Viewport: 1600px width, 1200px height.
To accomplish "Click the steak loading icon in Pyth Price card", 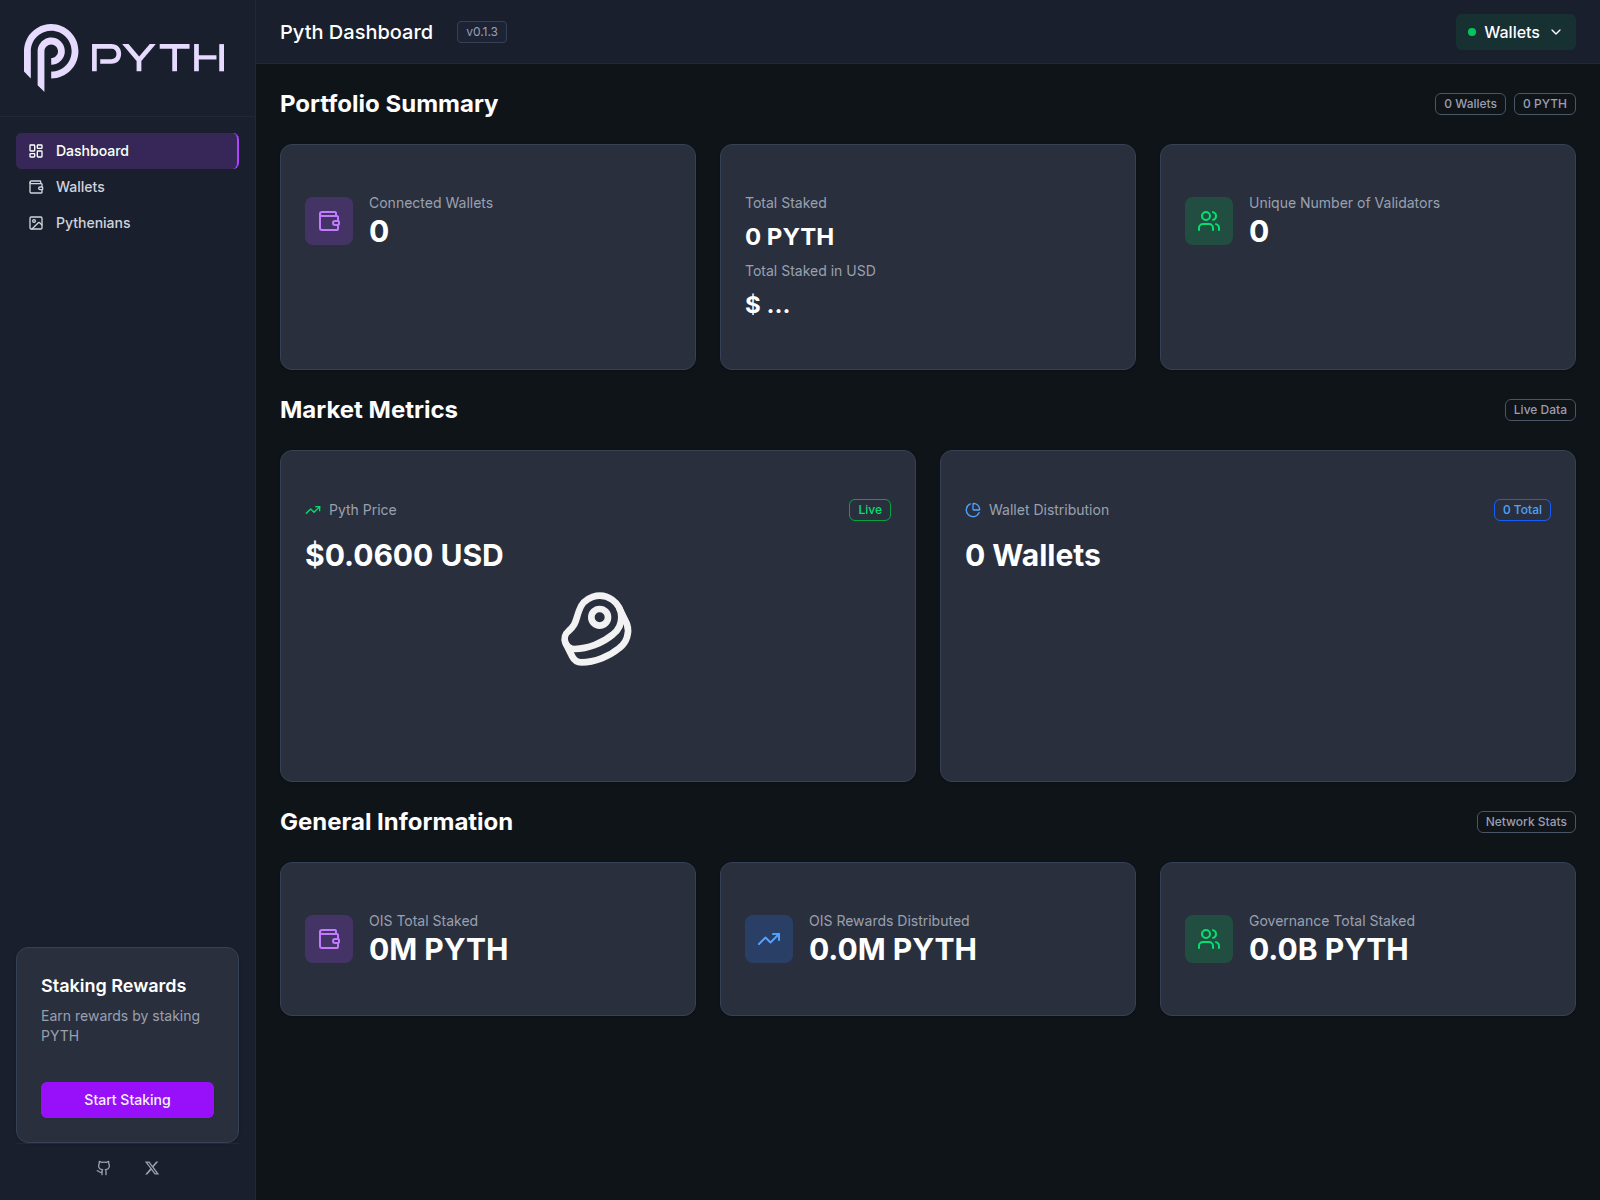I will click(x=597, y=629).
